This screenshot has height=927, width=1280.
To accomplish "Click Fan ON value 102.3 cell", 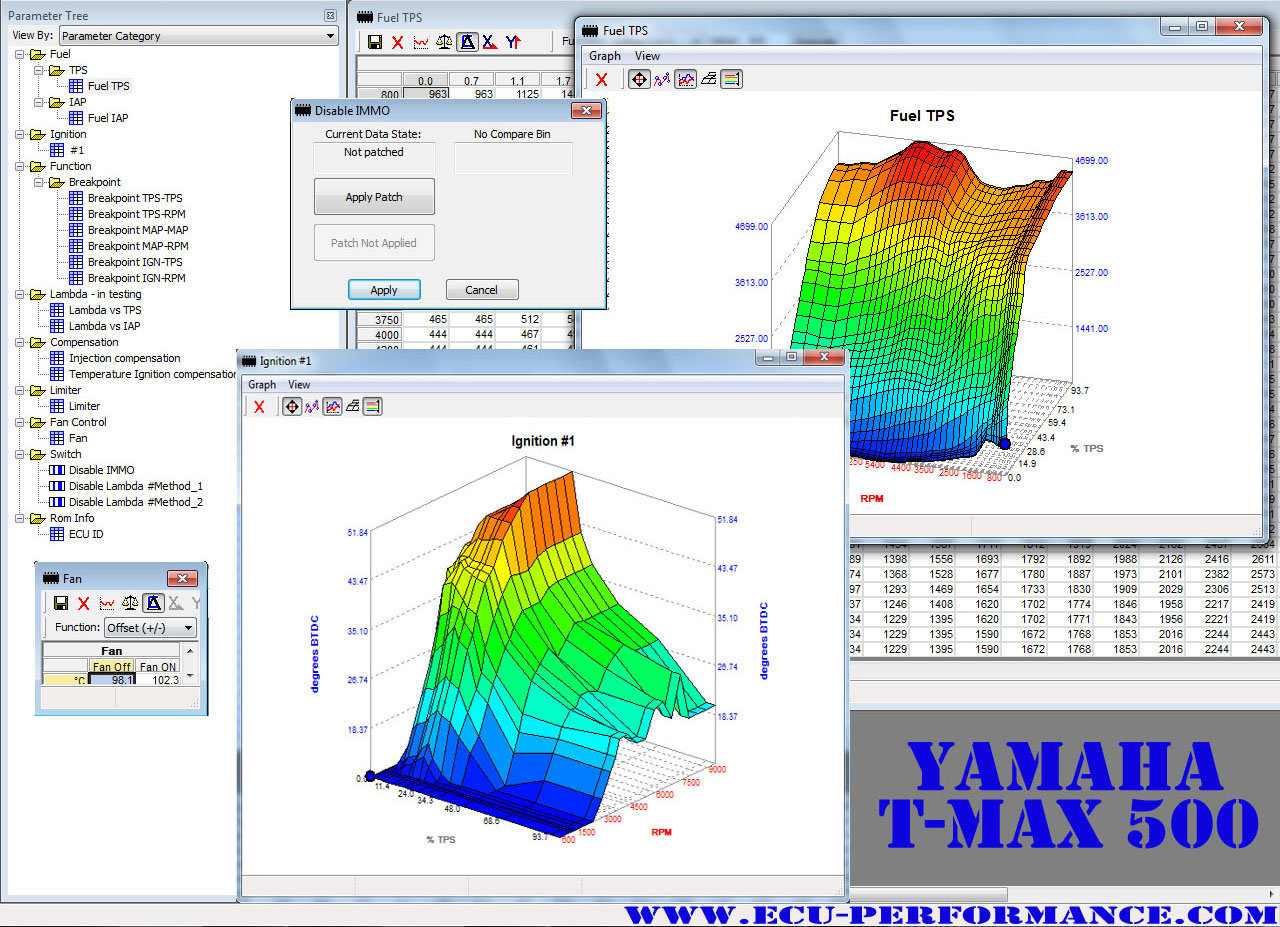I will click(x=158, y=680).
